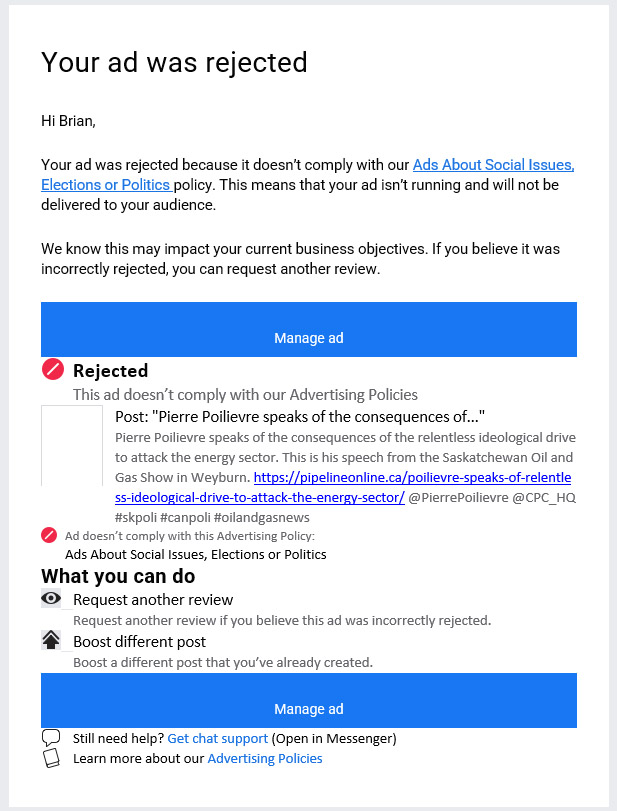Select the Request another review option title
This screenshot has height=811, width=617.
(153, 600)
